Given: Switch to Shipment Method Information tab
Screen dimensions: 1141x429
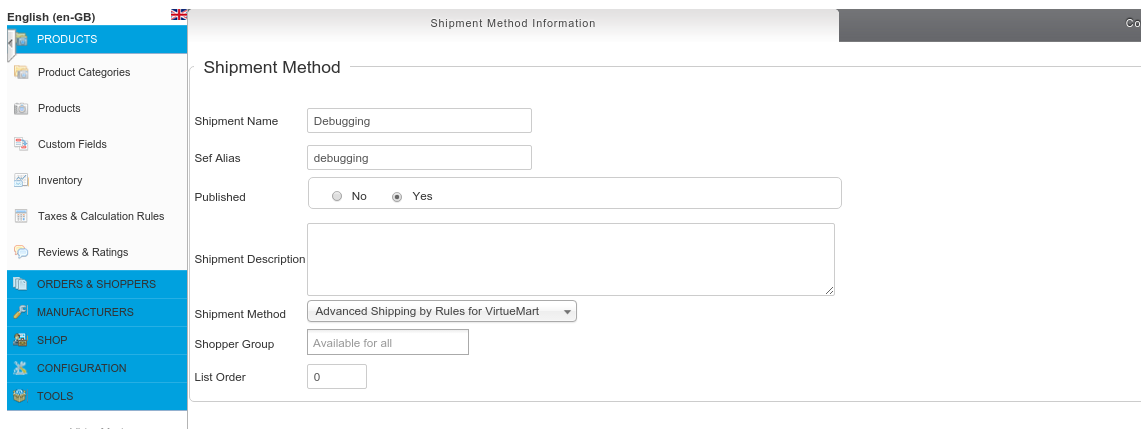Looking at the screenshot, I should coord(512,24).
